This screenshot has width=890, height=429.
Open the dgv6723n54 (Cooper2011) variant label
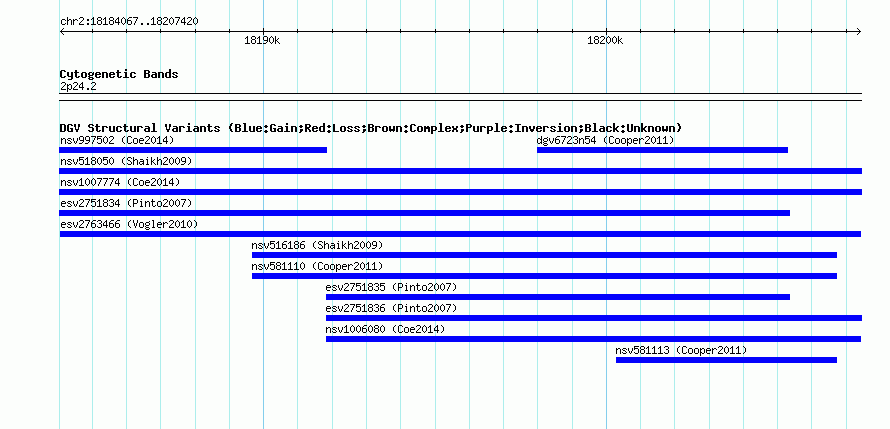[605, 140]
